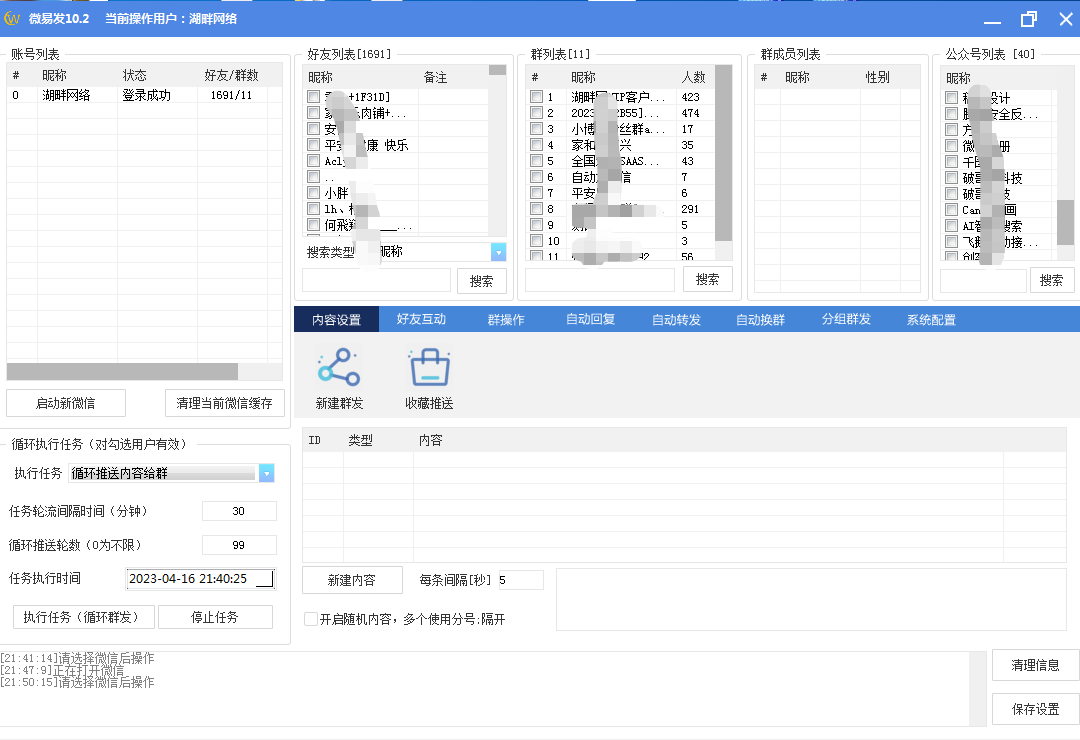Click log line [21:47:9]正在打开微信
The width and height of the screenshot is (1080, 740).
(x=63, y=670)
